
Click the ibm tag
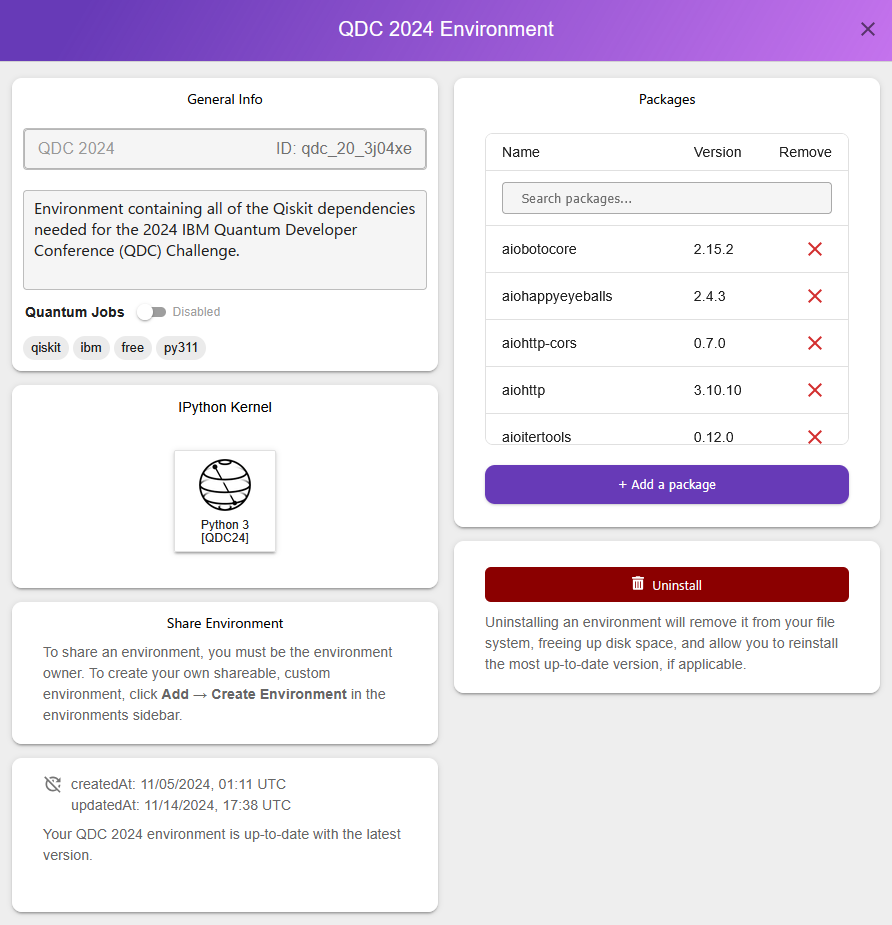(91, 348)
